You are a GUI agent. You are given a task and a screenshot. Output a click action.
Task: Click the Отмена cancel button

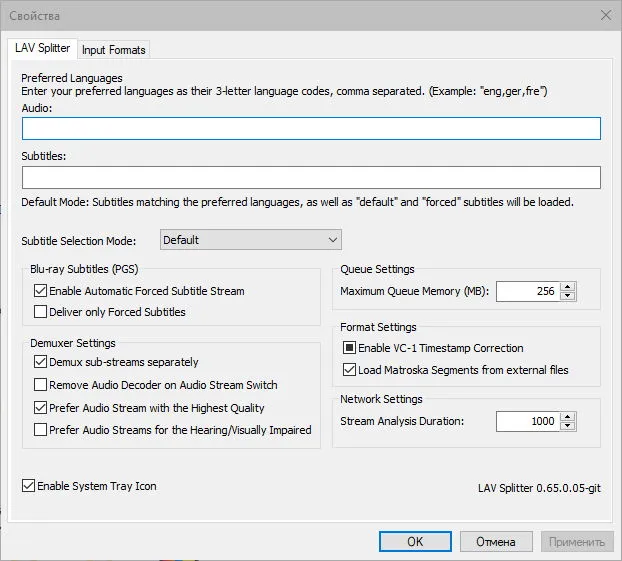click(496, 542)
